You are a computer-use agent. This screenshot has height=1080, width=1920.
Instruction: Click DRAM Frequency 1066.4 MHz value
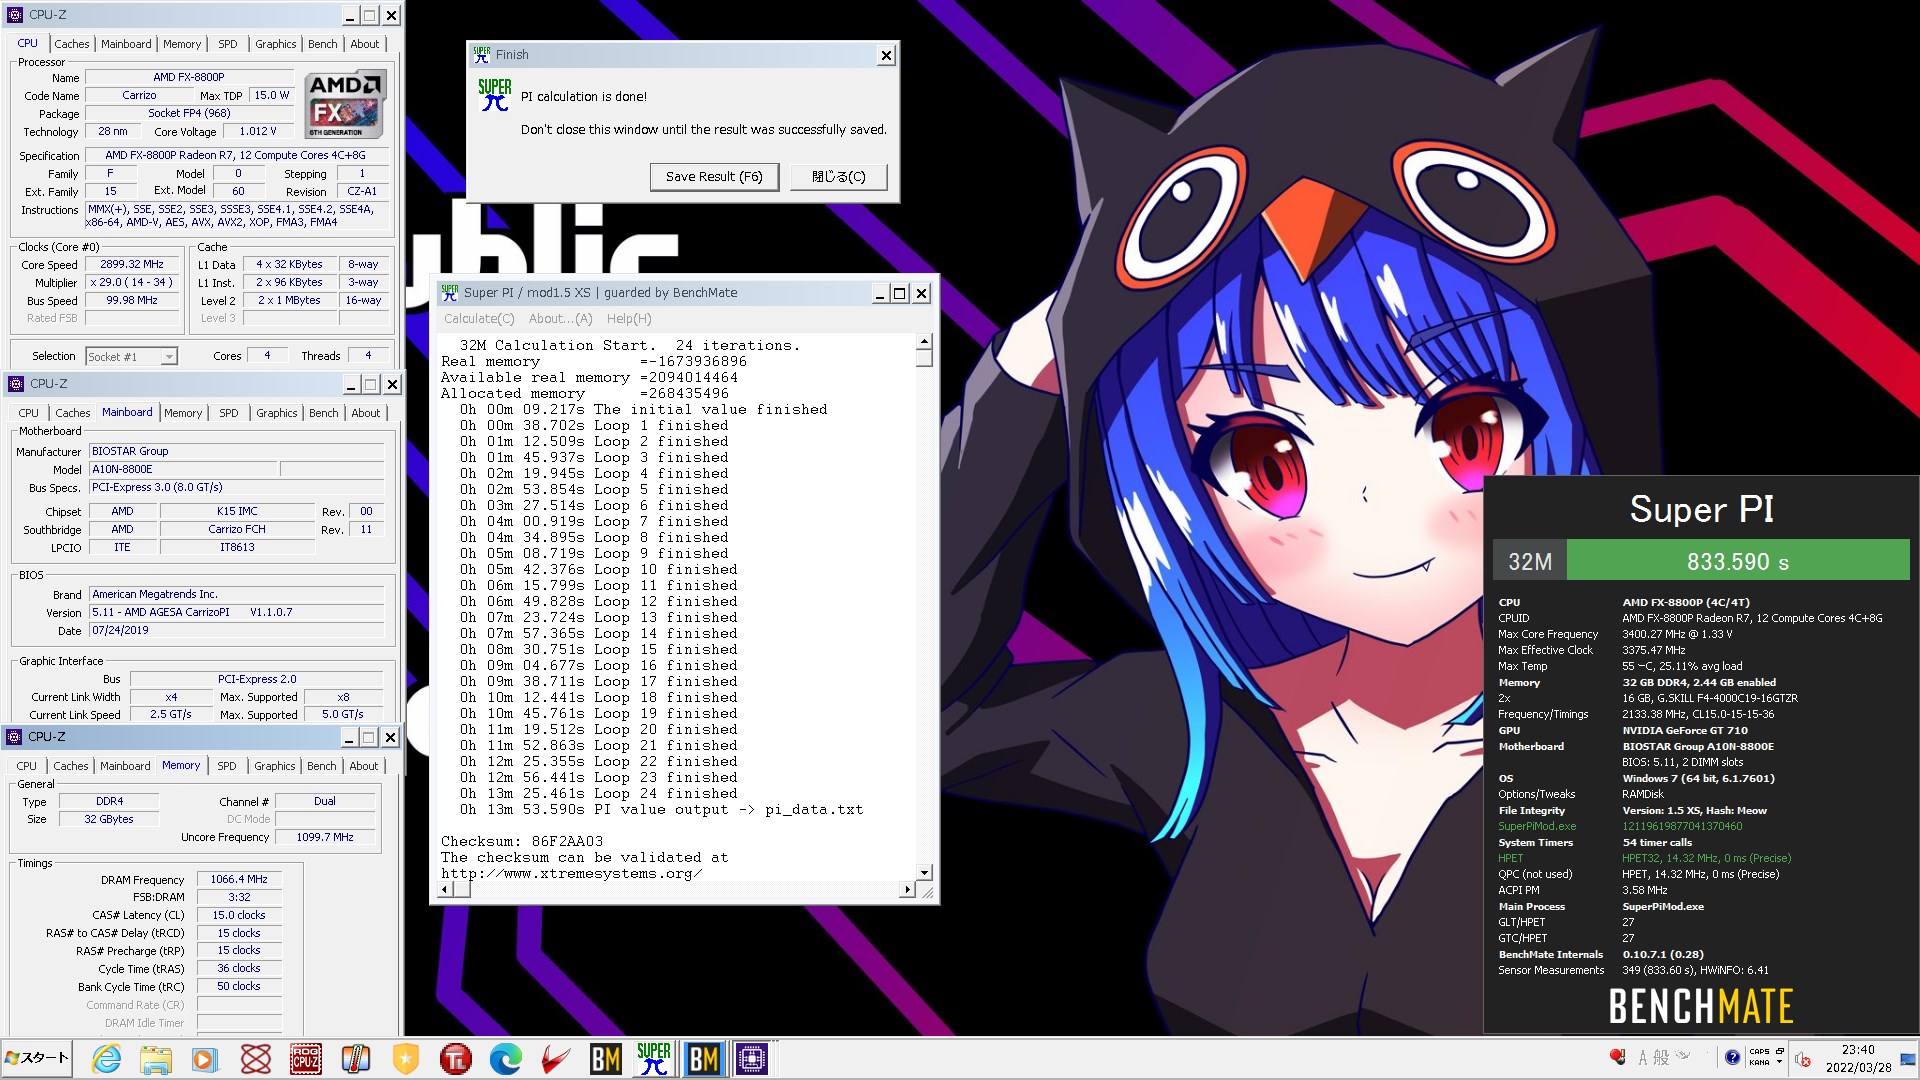pyautogui.click(x=239, y=880)
